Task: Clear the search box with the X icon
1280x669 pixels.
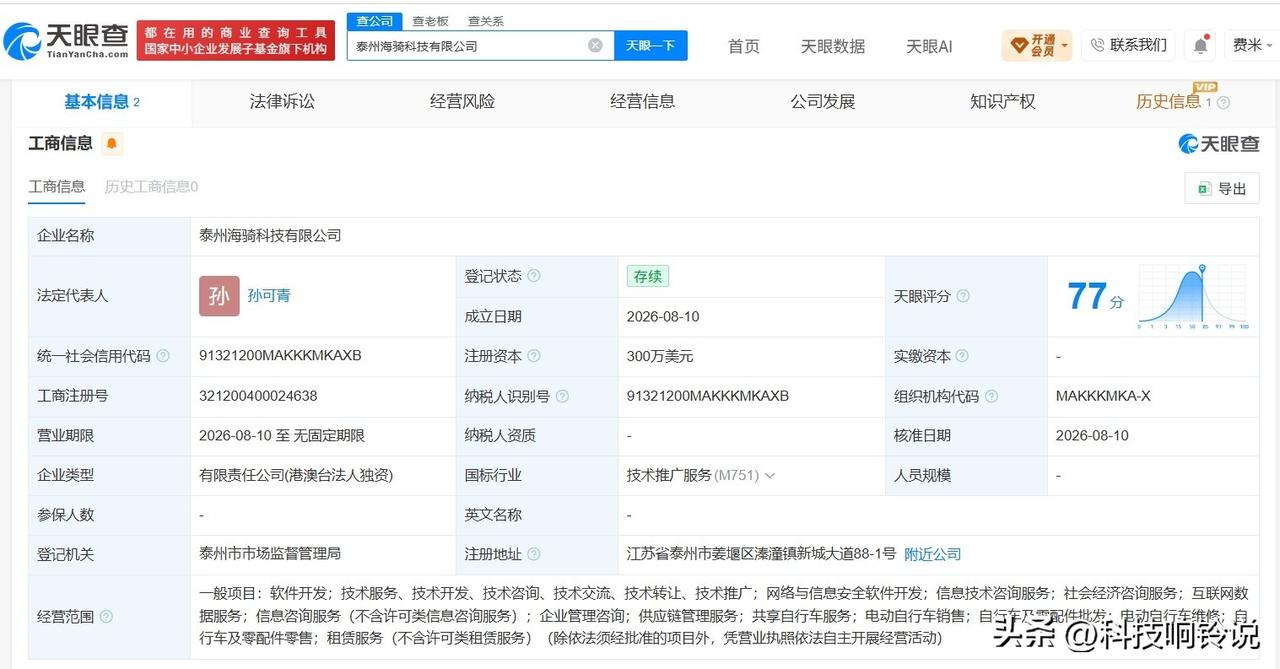Action: 595,45
